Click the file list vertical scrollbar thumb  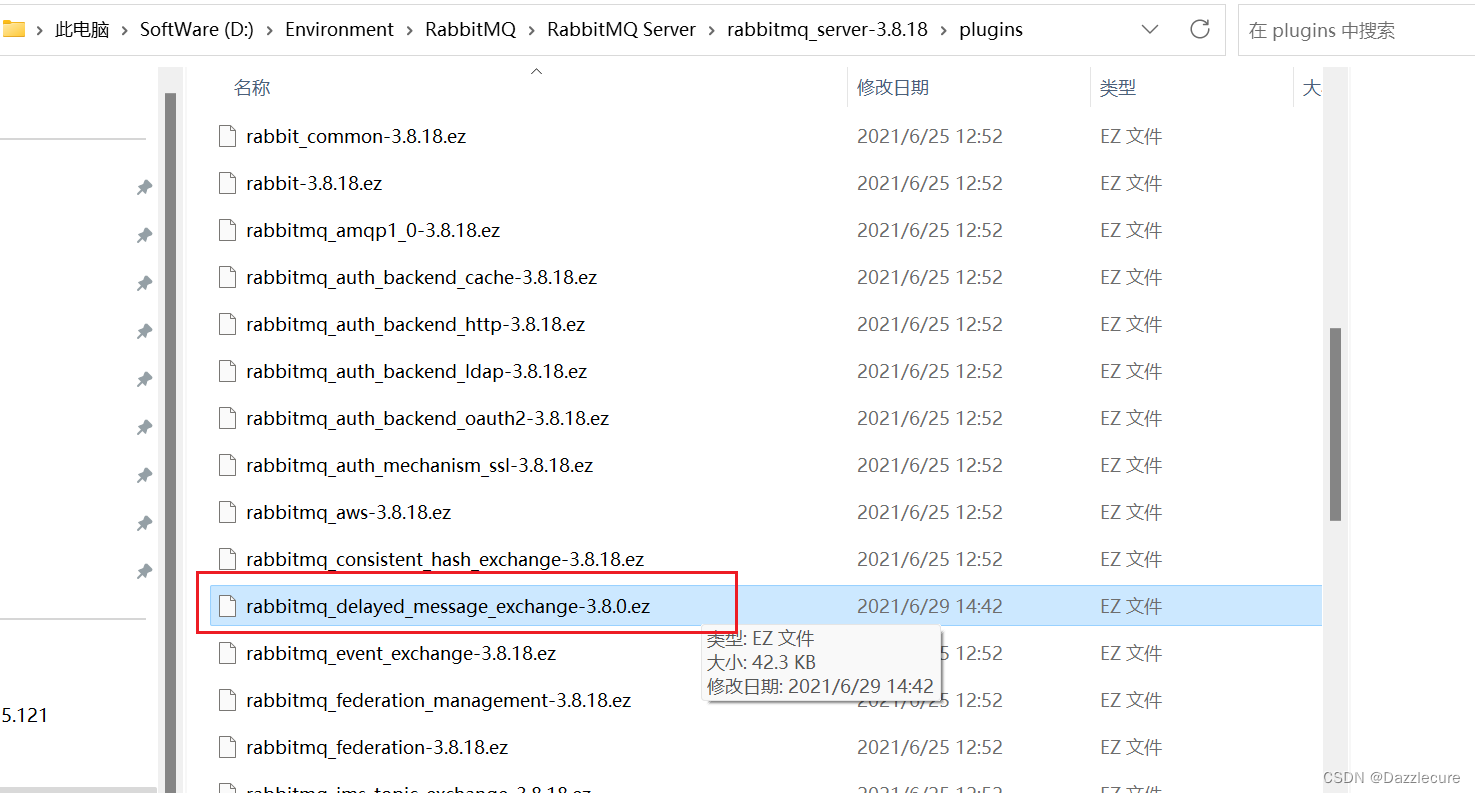(1336, 424)
